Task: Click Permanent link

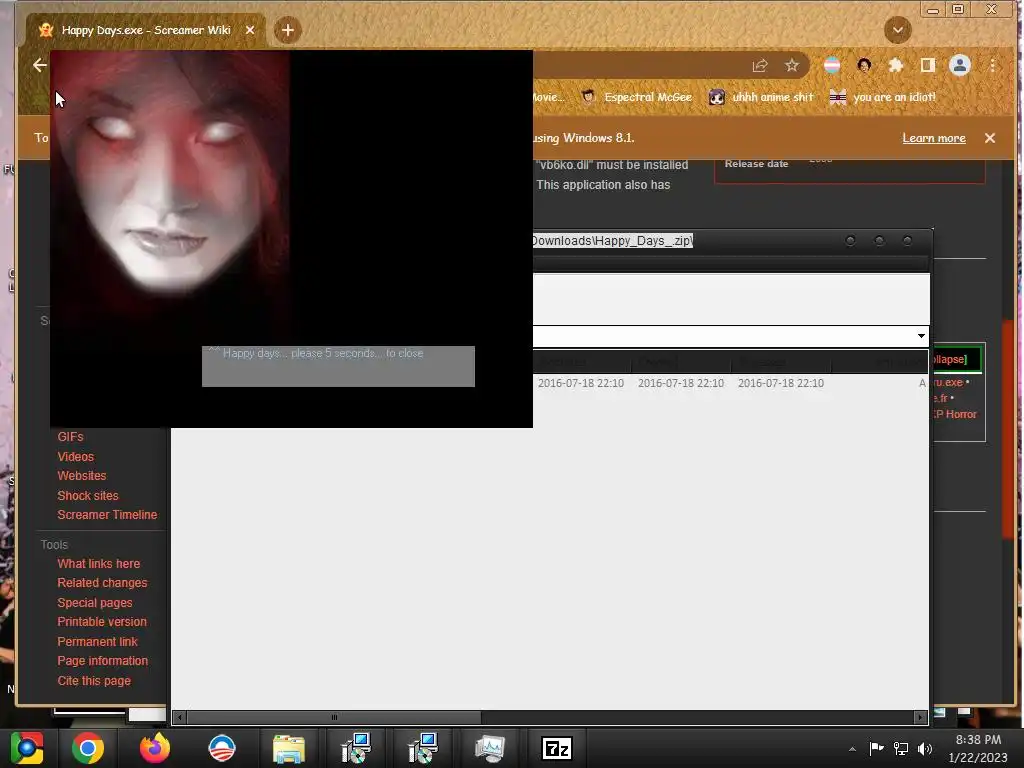Action: pyautogui.click(x=97, y=642)
